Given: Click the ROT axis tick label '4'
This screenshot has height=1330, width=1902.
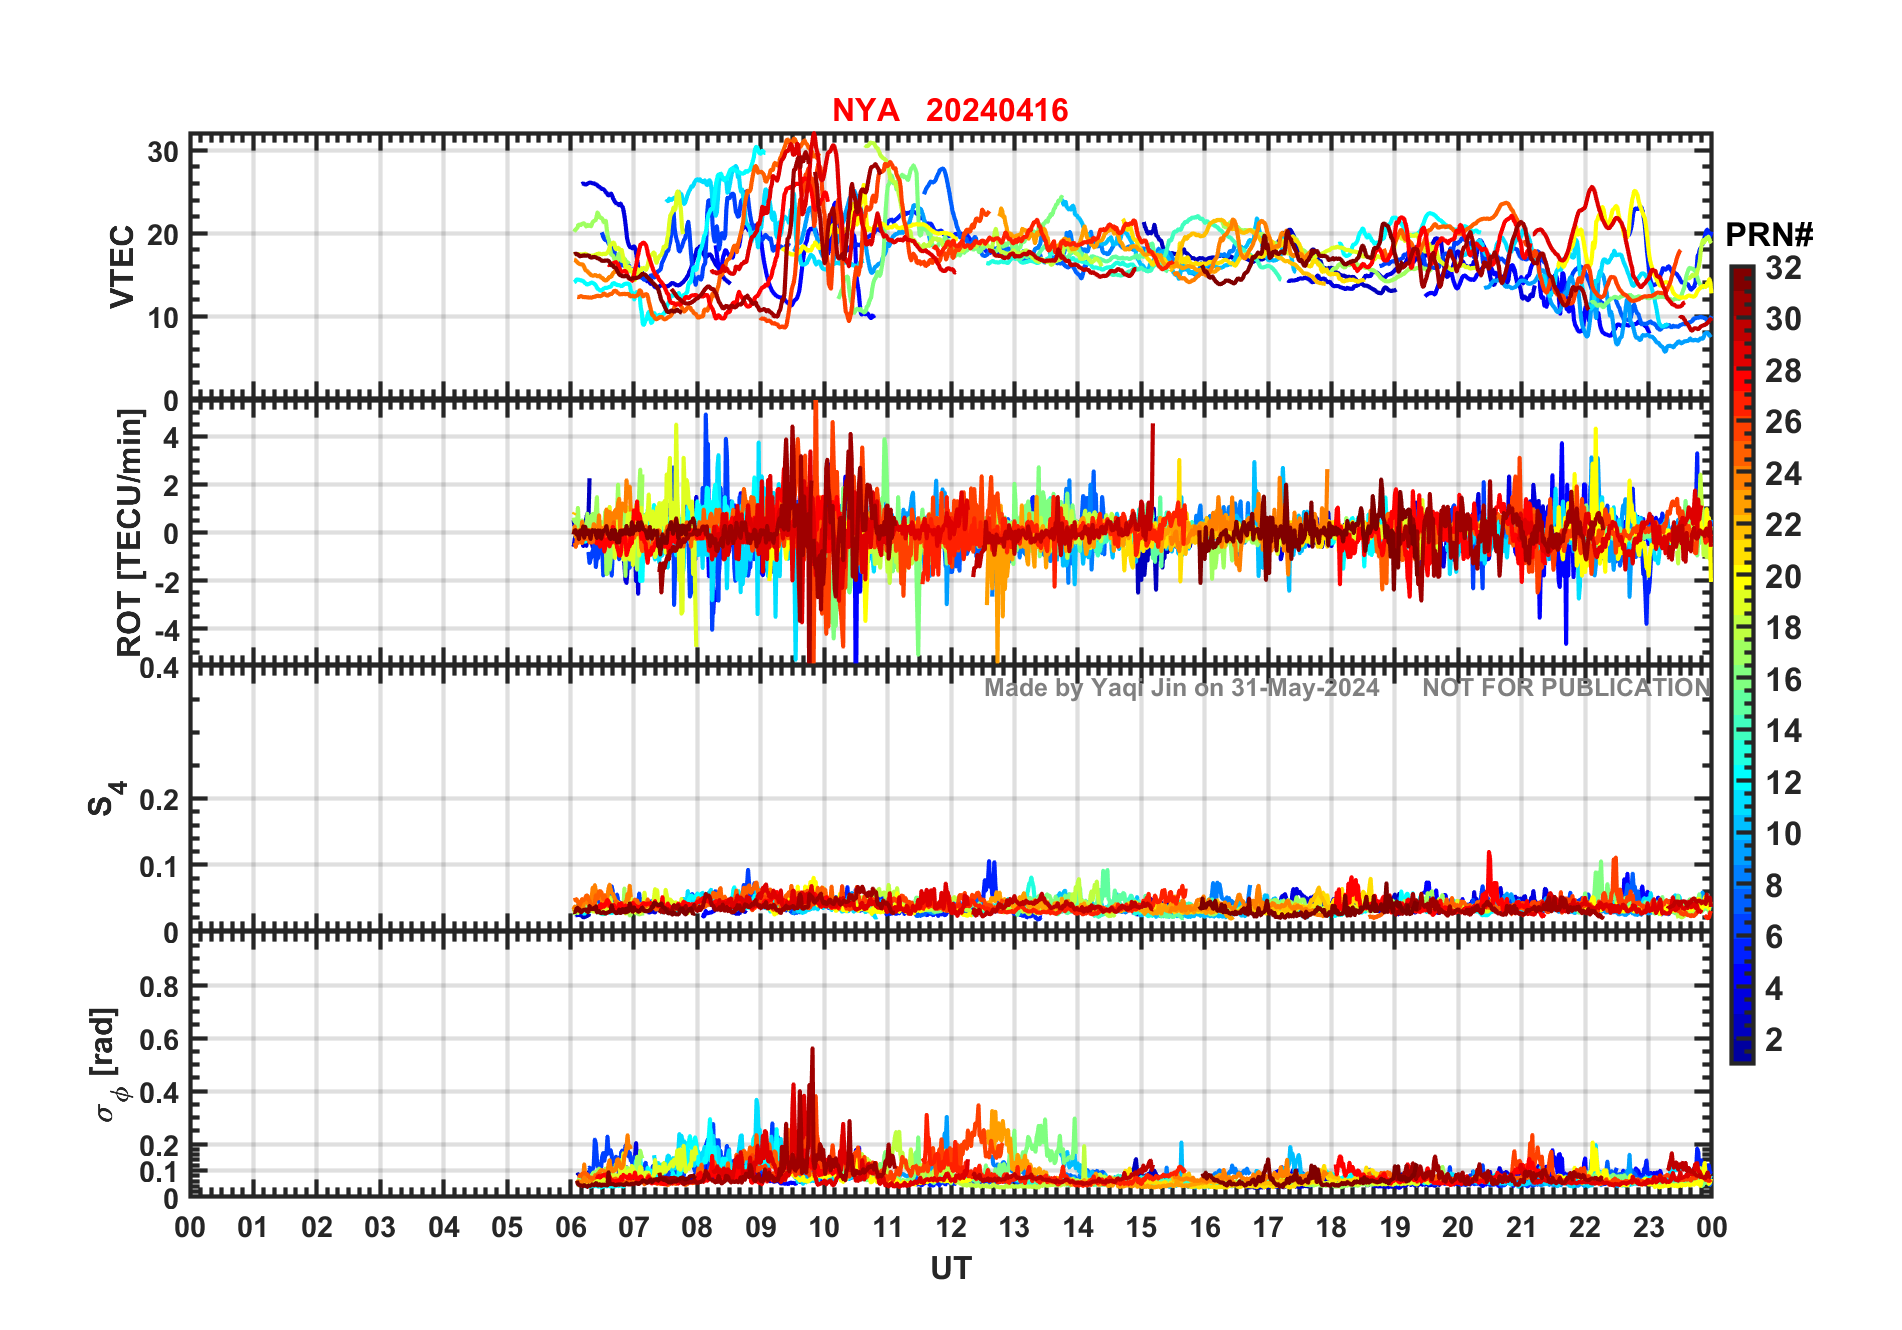Looking at the screenshot, I should tap(171, 437).
